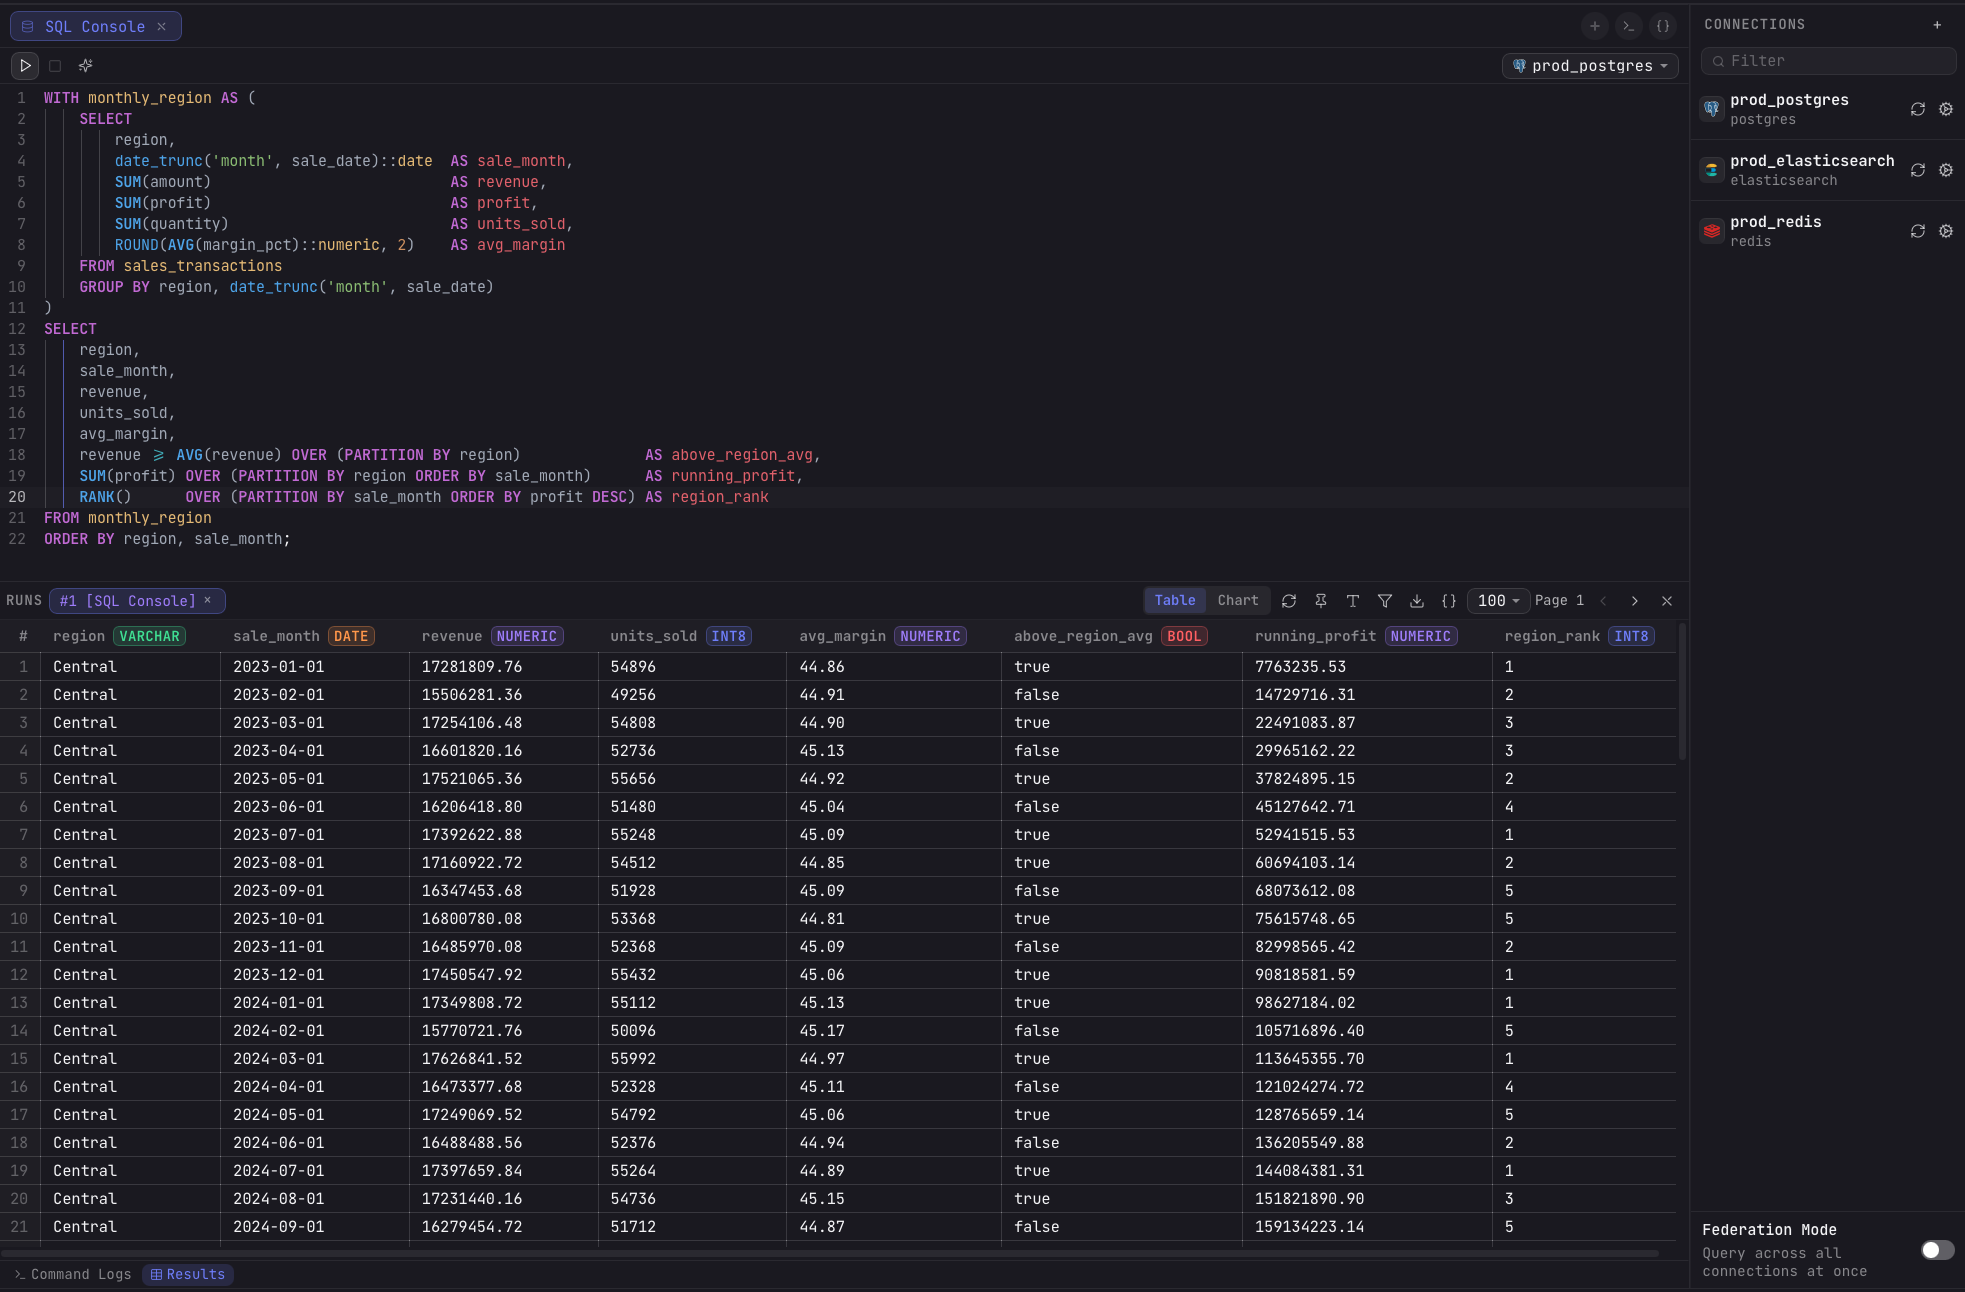This screenshot has height=1292, width=1965.
Task: Click running_profit cell 159134223.14
Action: point(1367,1227)
